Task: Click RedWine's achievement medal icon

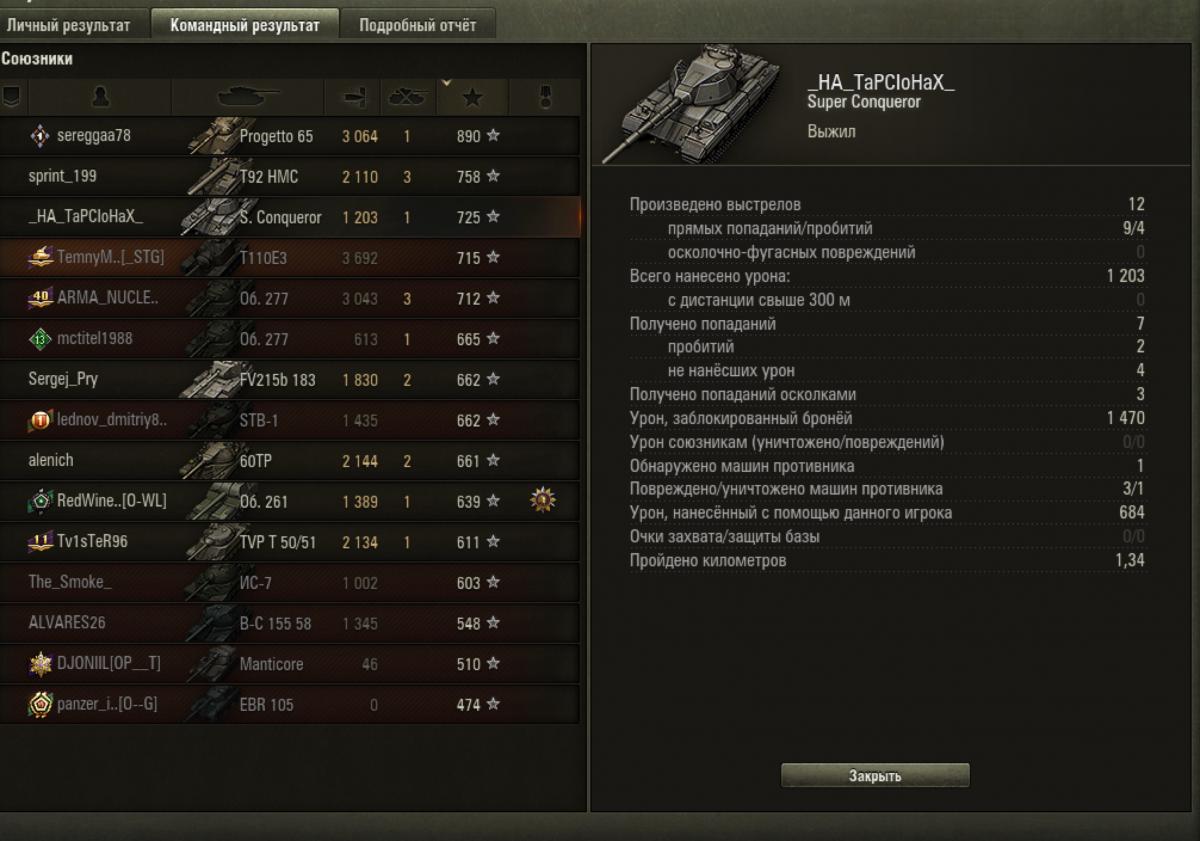Action: (543, 501)
